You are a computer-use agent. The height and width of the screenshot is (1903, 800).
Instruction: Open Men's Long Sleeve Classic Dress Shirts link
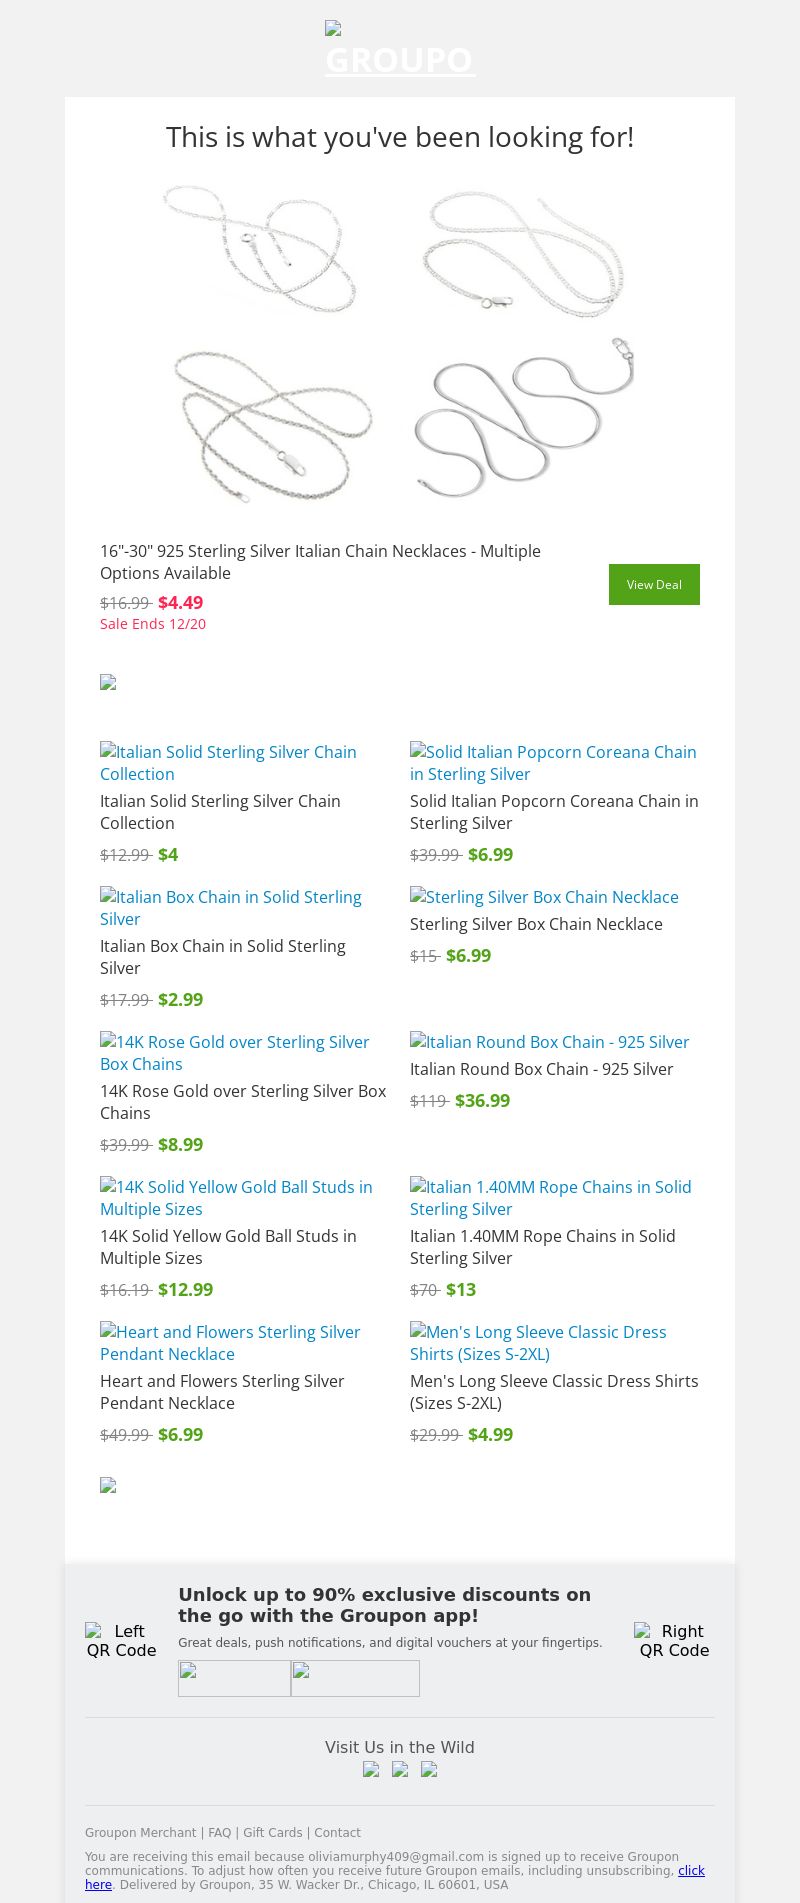[538, 1343]
